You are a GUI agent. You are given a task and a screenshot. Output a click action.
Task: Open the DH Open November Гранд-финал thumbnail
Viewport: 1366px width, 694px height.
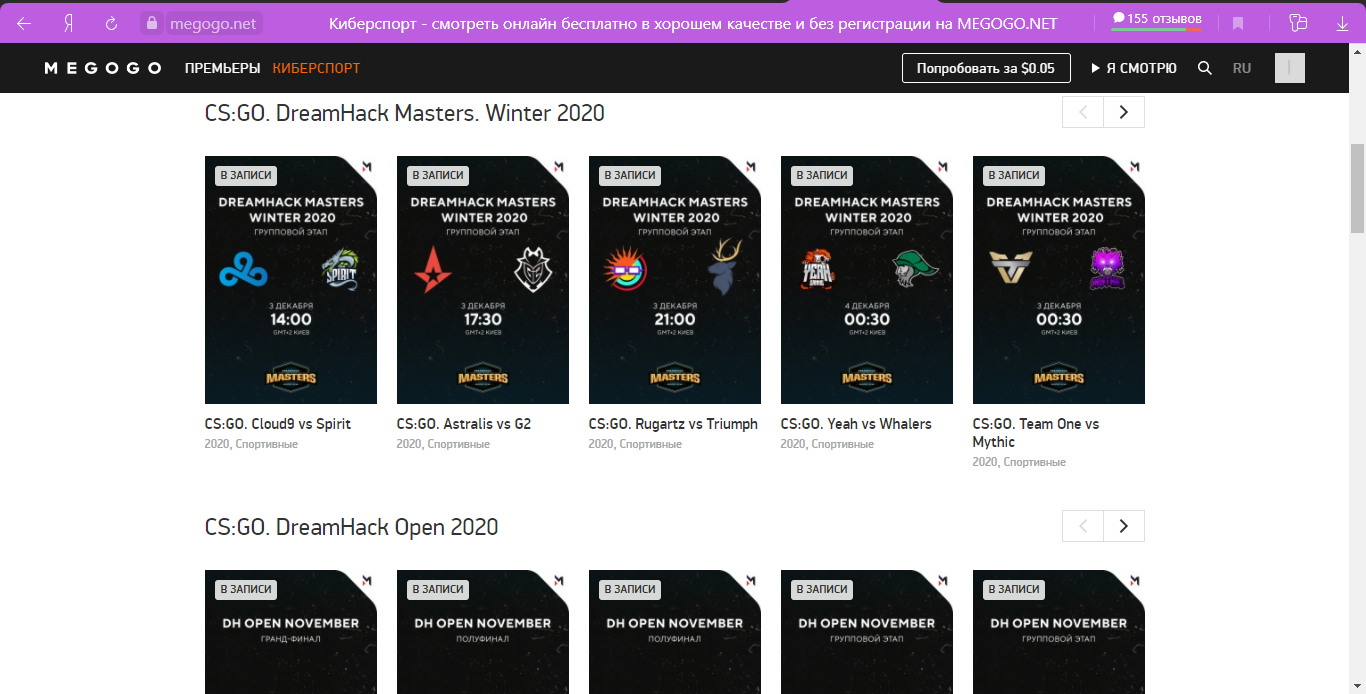coord(291,632)
